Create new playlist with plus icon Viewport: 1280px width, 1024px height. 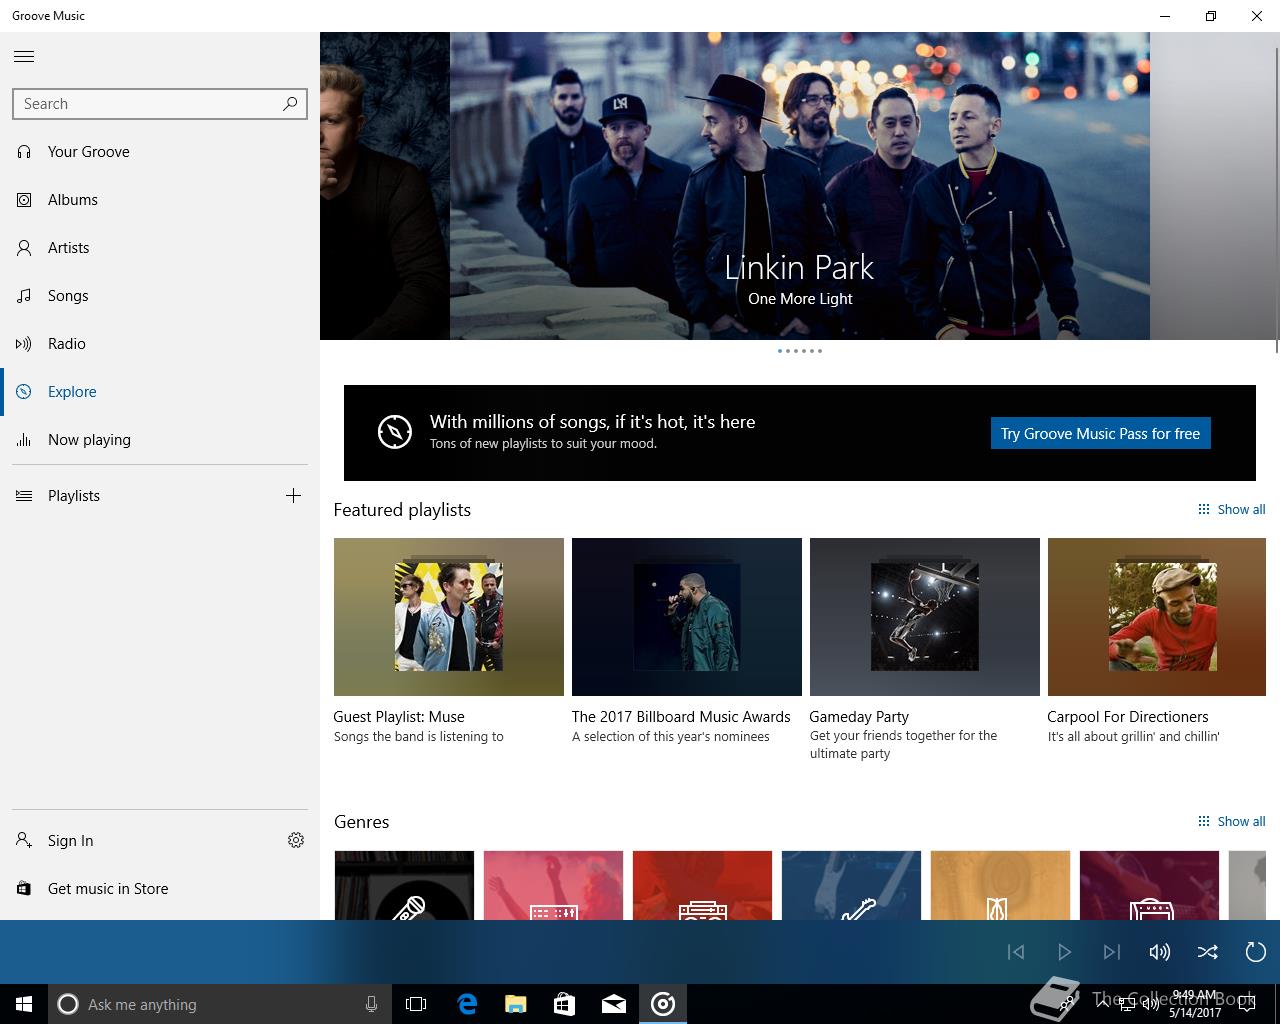click(x=293, y=496)
